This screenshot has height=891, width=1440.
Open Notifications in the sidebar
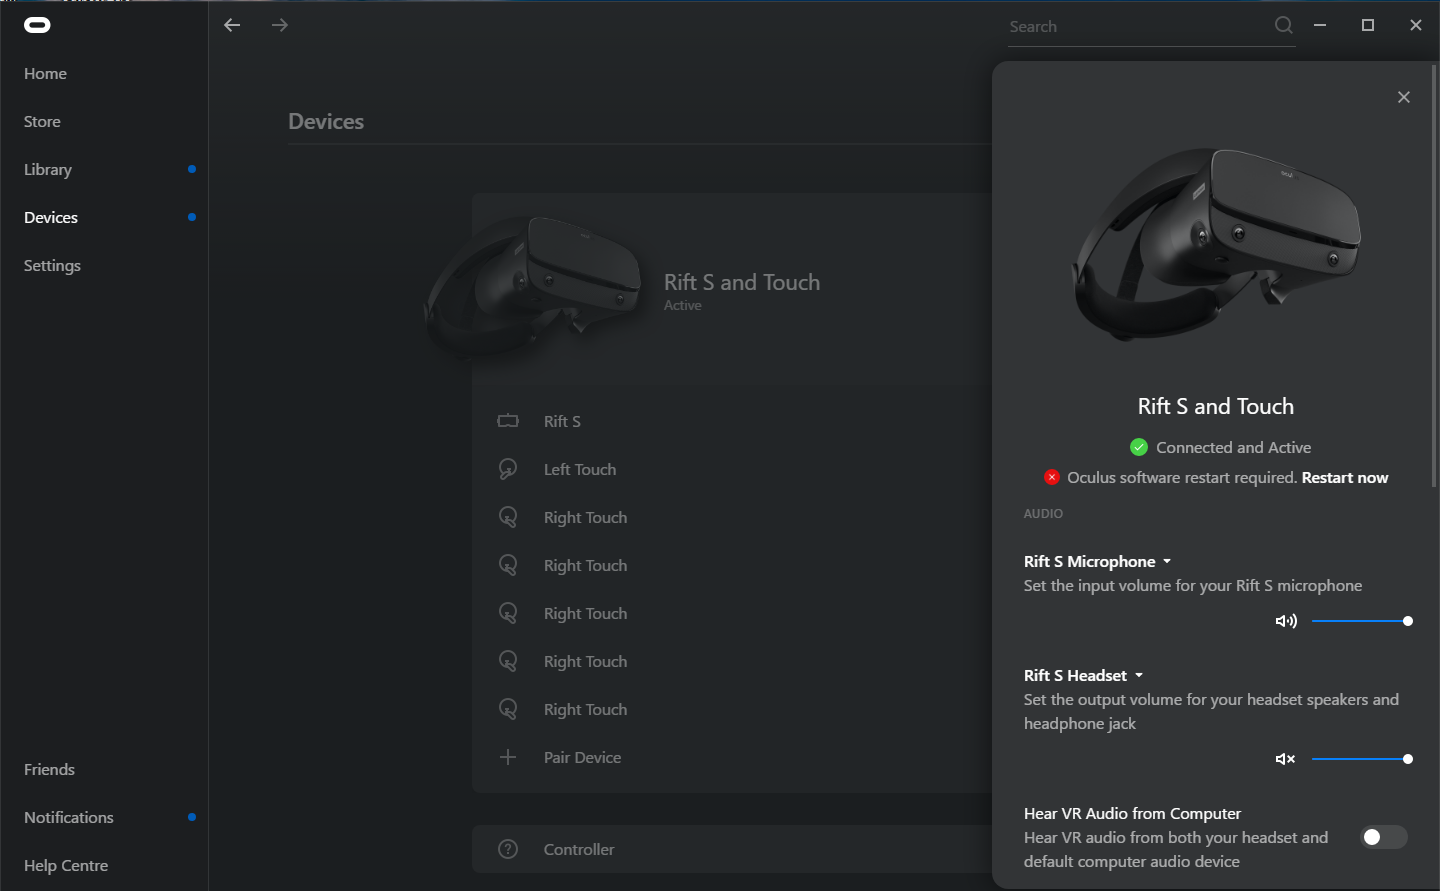pyautogui.click(x=69, y=817)
